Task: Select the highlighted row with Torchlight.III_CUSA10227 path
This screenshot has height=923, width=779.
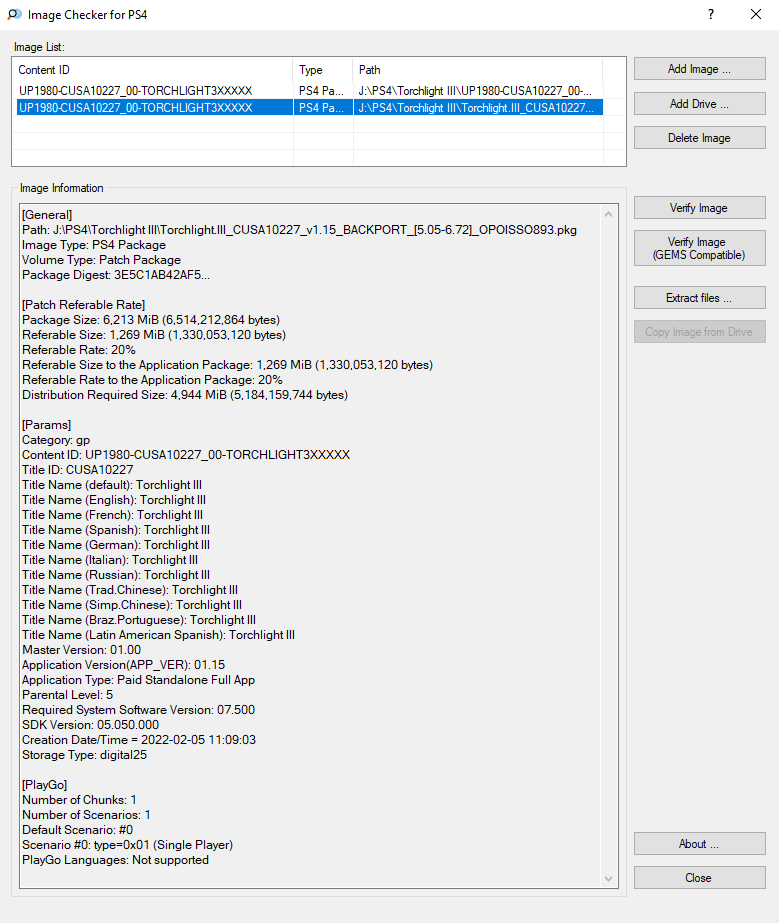Action: 310,108
